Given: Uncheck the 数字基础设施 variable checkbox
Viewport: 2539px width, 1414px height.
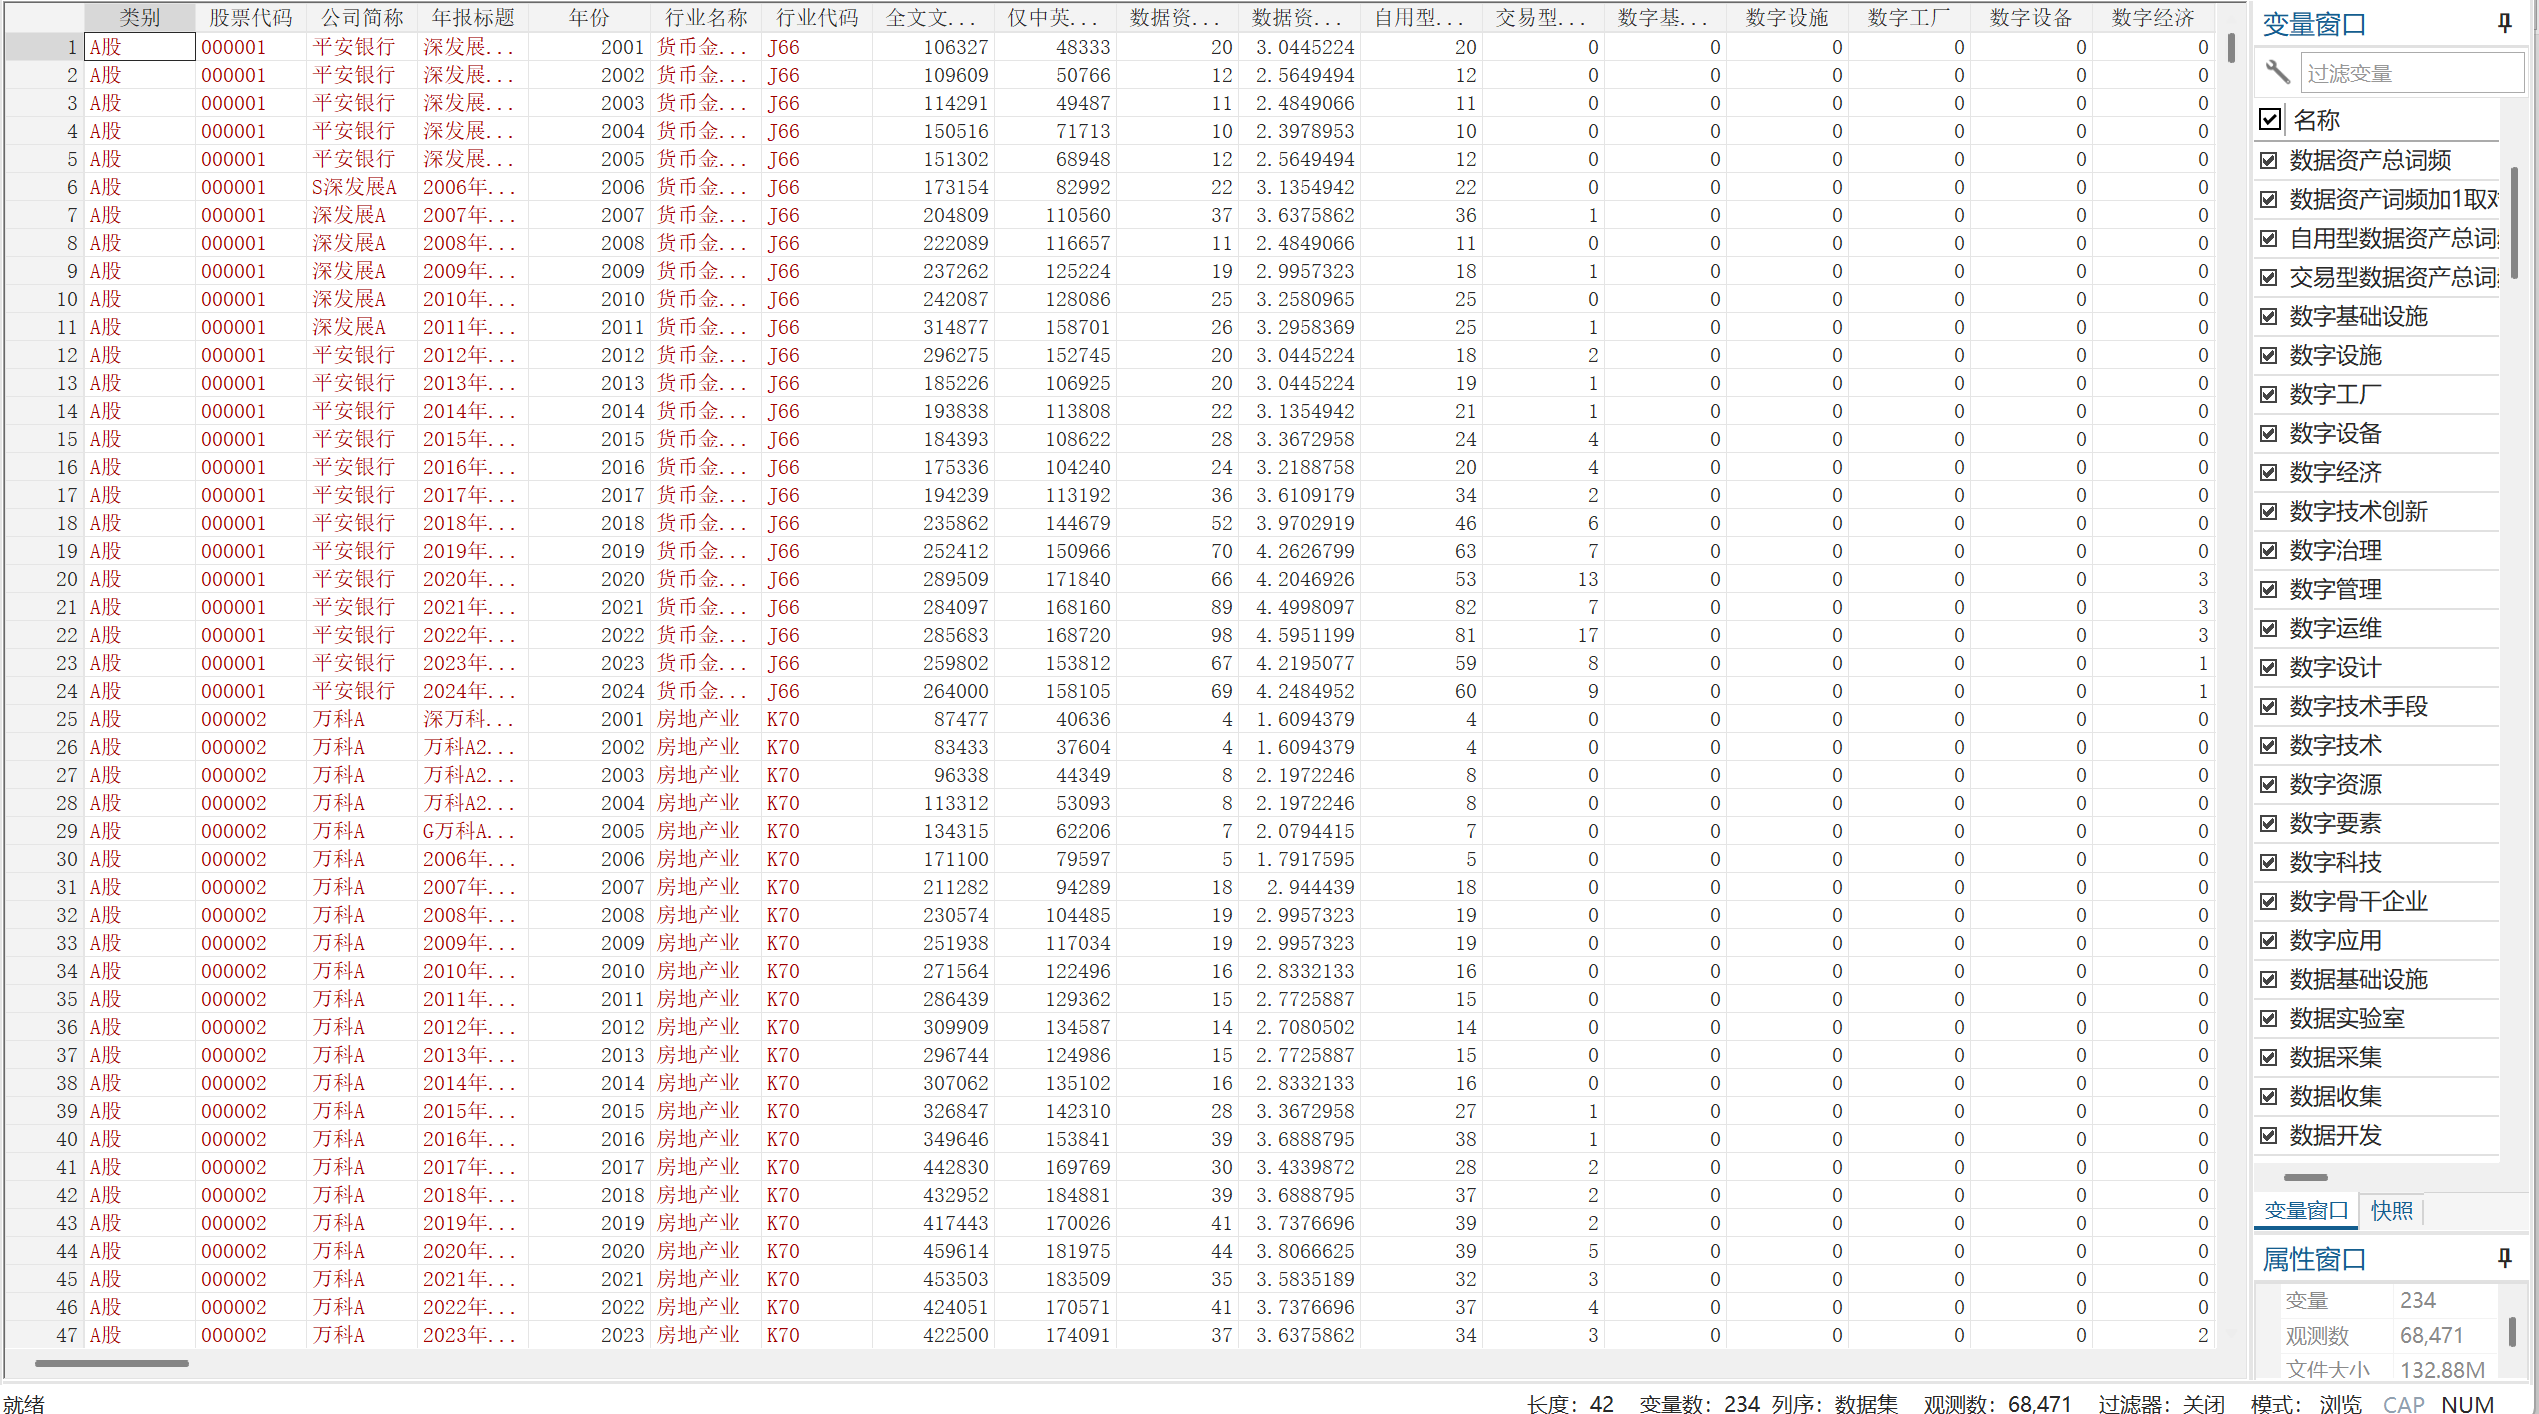Looking at the screenshot, I should [2269, 316].
